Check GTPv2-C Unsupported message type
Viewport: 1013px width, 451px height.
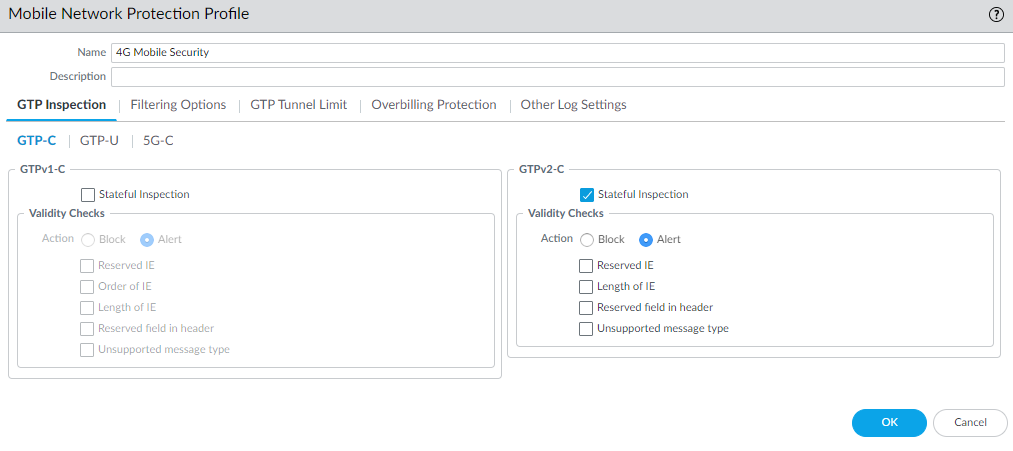[586, 329]
